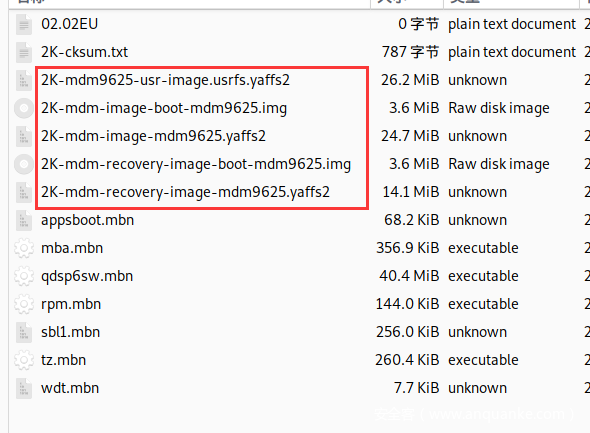Click the gear icon next to tz.mbn

24,360
